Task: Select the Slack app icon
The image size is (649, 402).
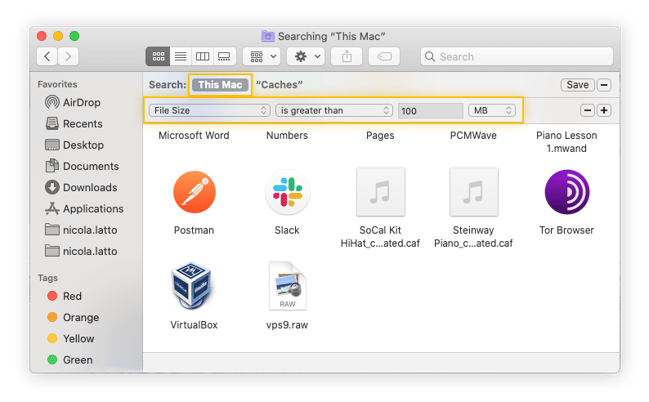Action: [x=287, y=192]
